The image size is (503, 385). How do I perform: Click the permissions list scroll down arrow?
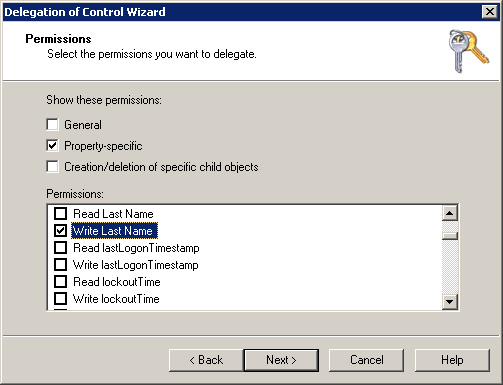[450, 302]
